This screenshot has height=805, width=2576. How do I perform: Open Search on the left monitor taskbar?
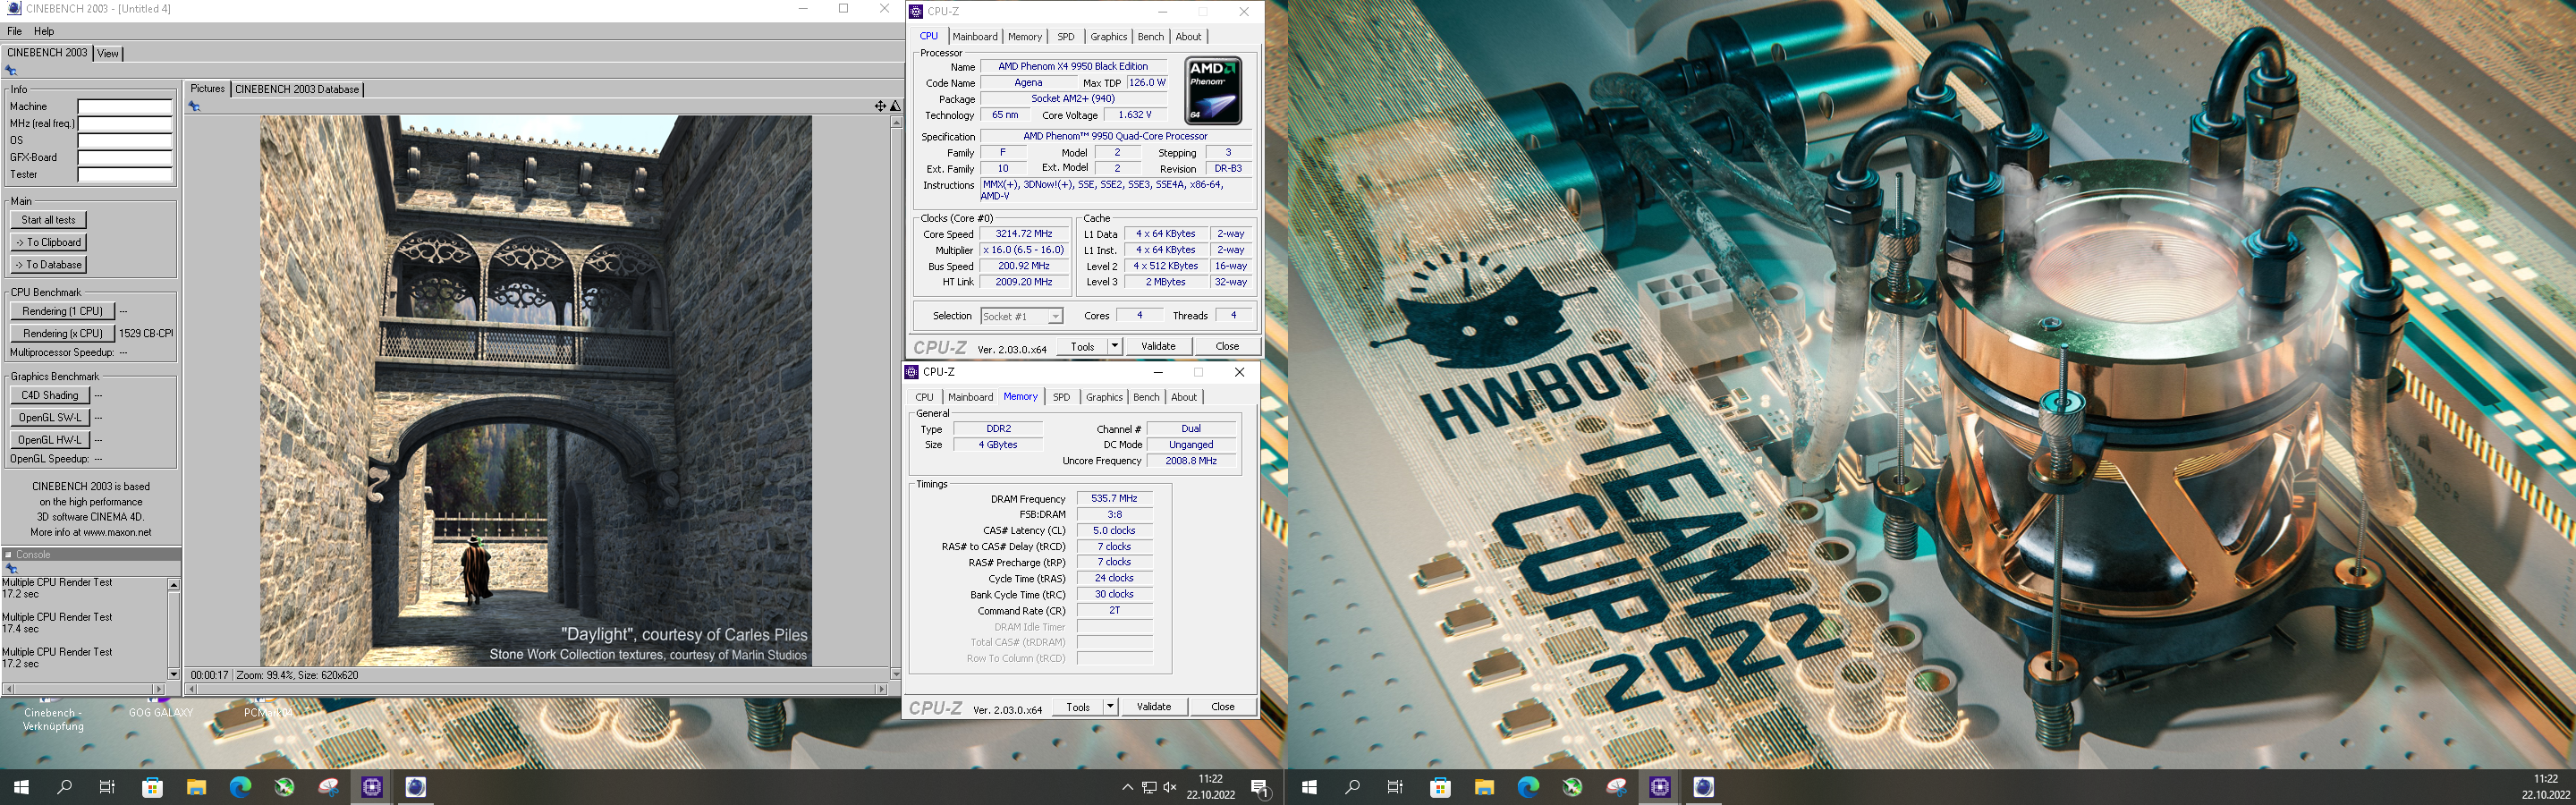tap(65, 787)
